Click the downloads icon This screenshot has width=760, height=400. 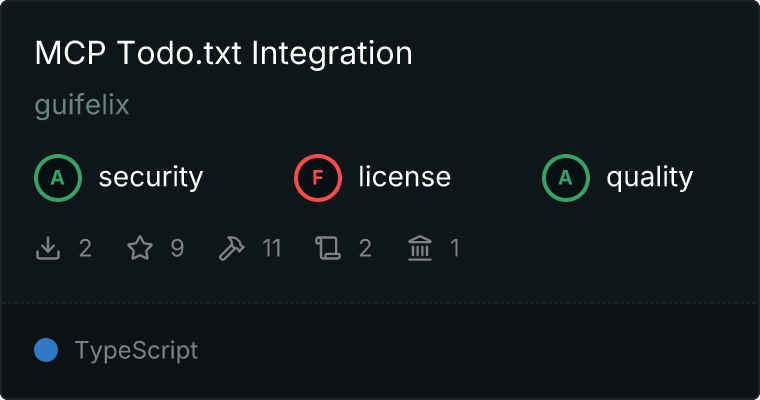coord(48,248)
